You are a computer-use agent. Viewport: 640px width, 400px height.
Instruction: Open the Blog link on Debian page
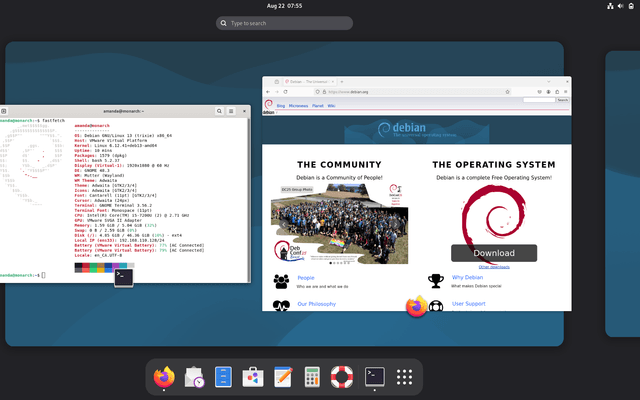point(281,106)
